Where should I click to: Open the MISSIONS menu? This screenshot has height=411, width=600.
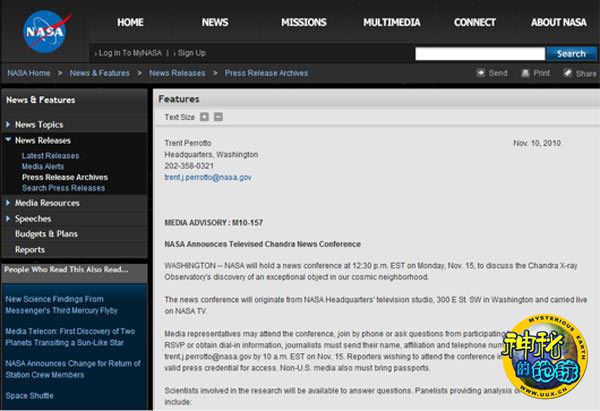pos(303,22)
